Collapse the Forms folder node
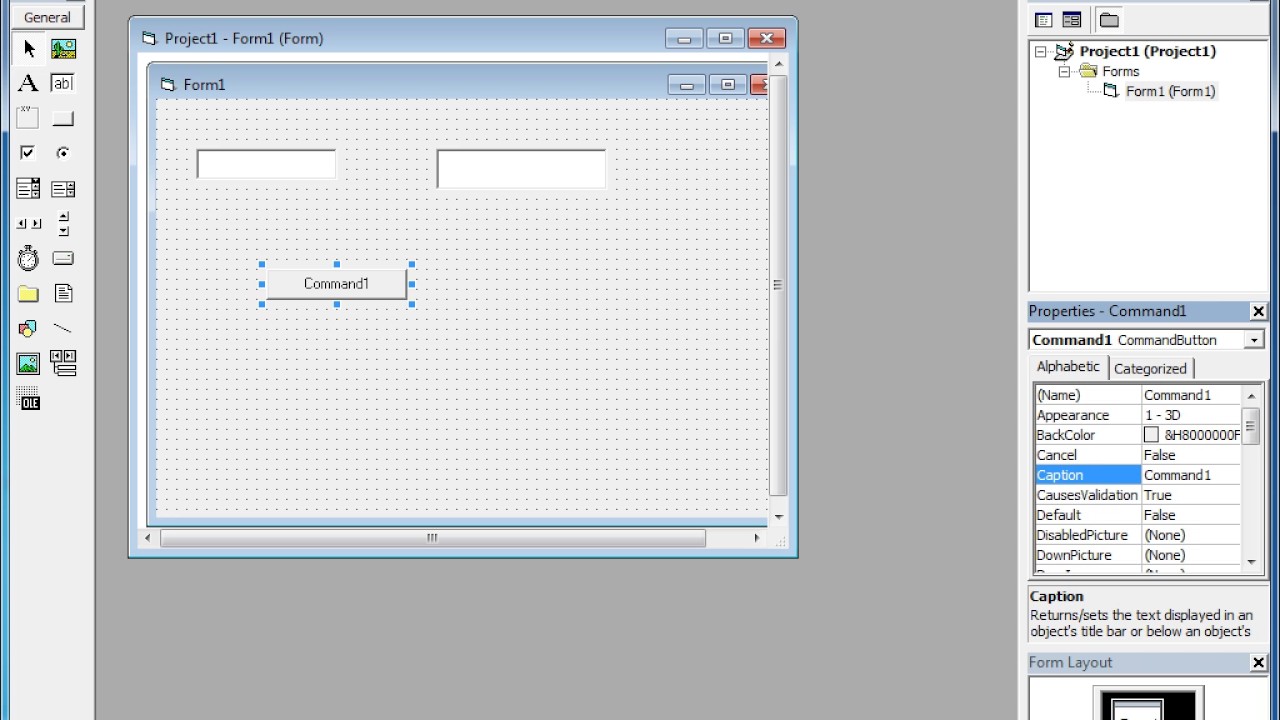This screenshot has width=1280, height=720. [1064, 71]
